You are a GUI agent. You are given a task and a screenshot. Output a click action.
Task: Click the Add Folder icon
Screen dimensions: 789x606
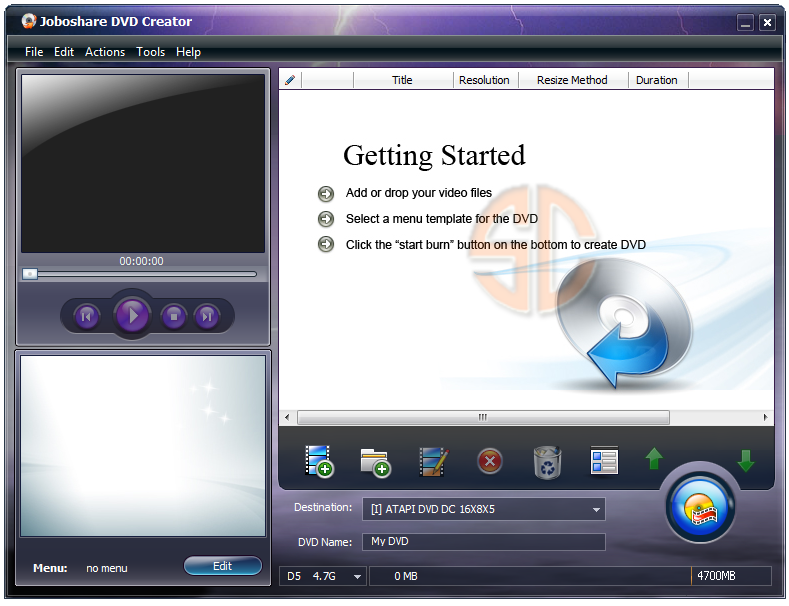coord(375,462)
